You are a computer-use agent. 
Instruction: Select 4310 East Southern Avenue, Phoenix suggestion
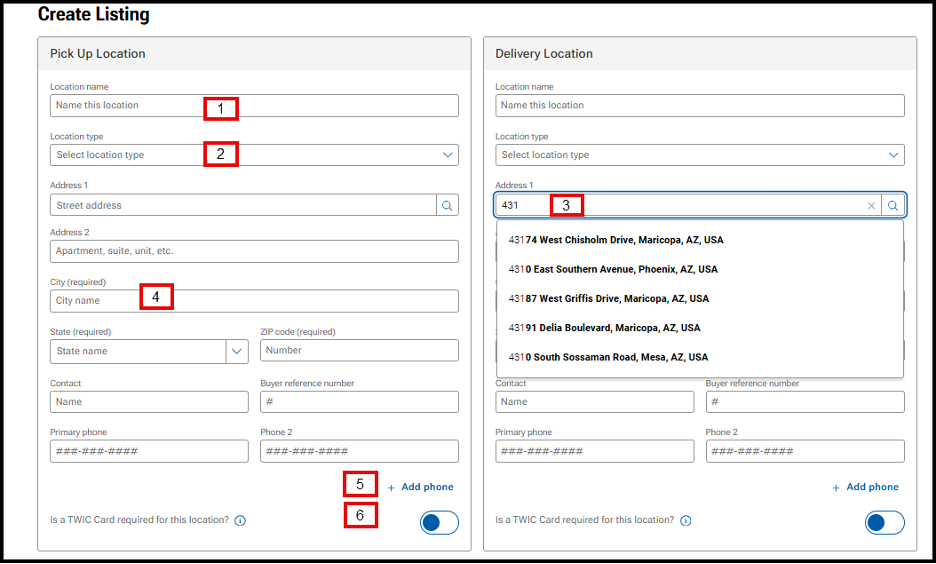coord(612,269)
